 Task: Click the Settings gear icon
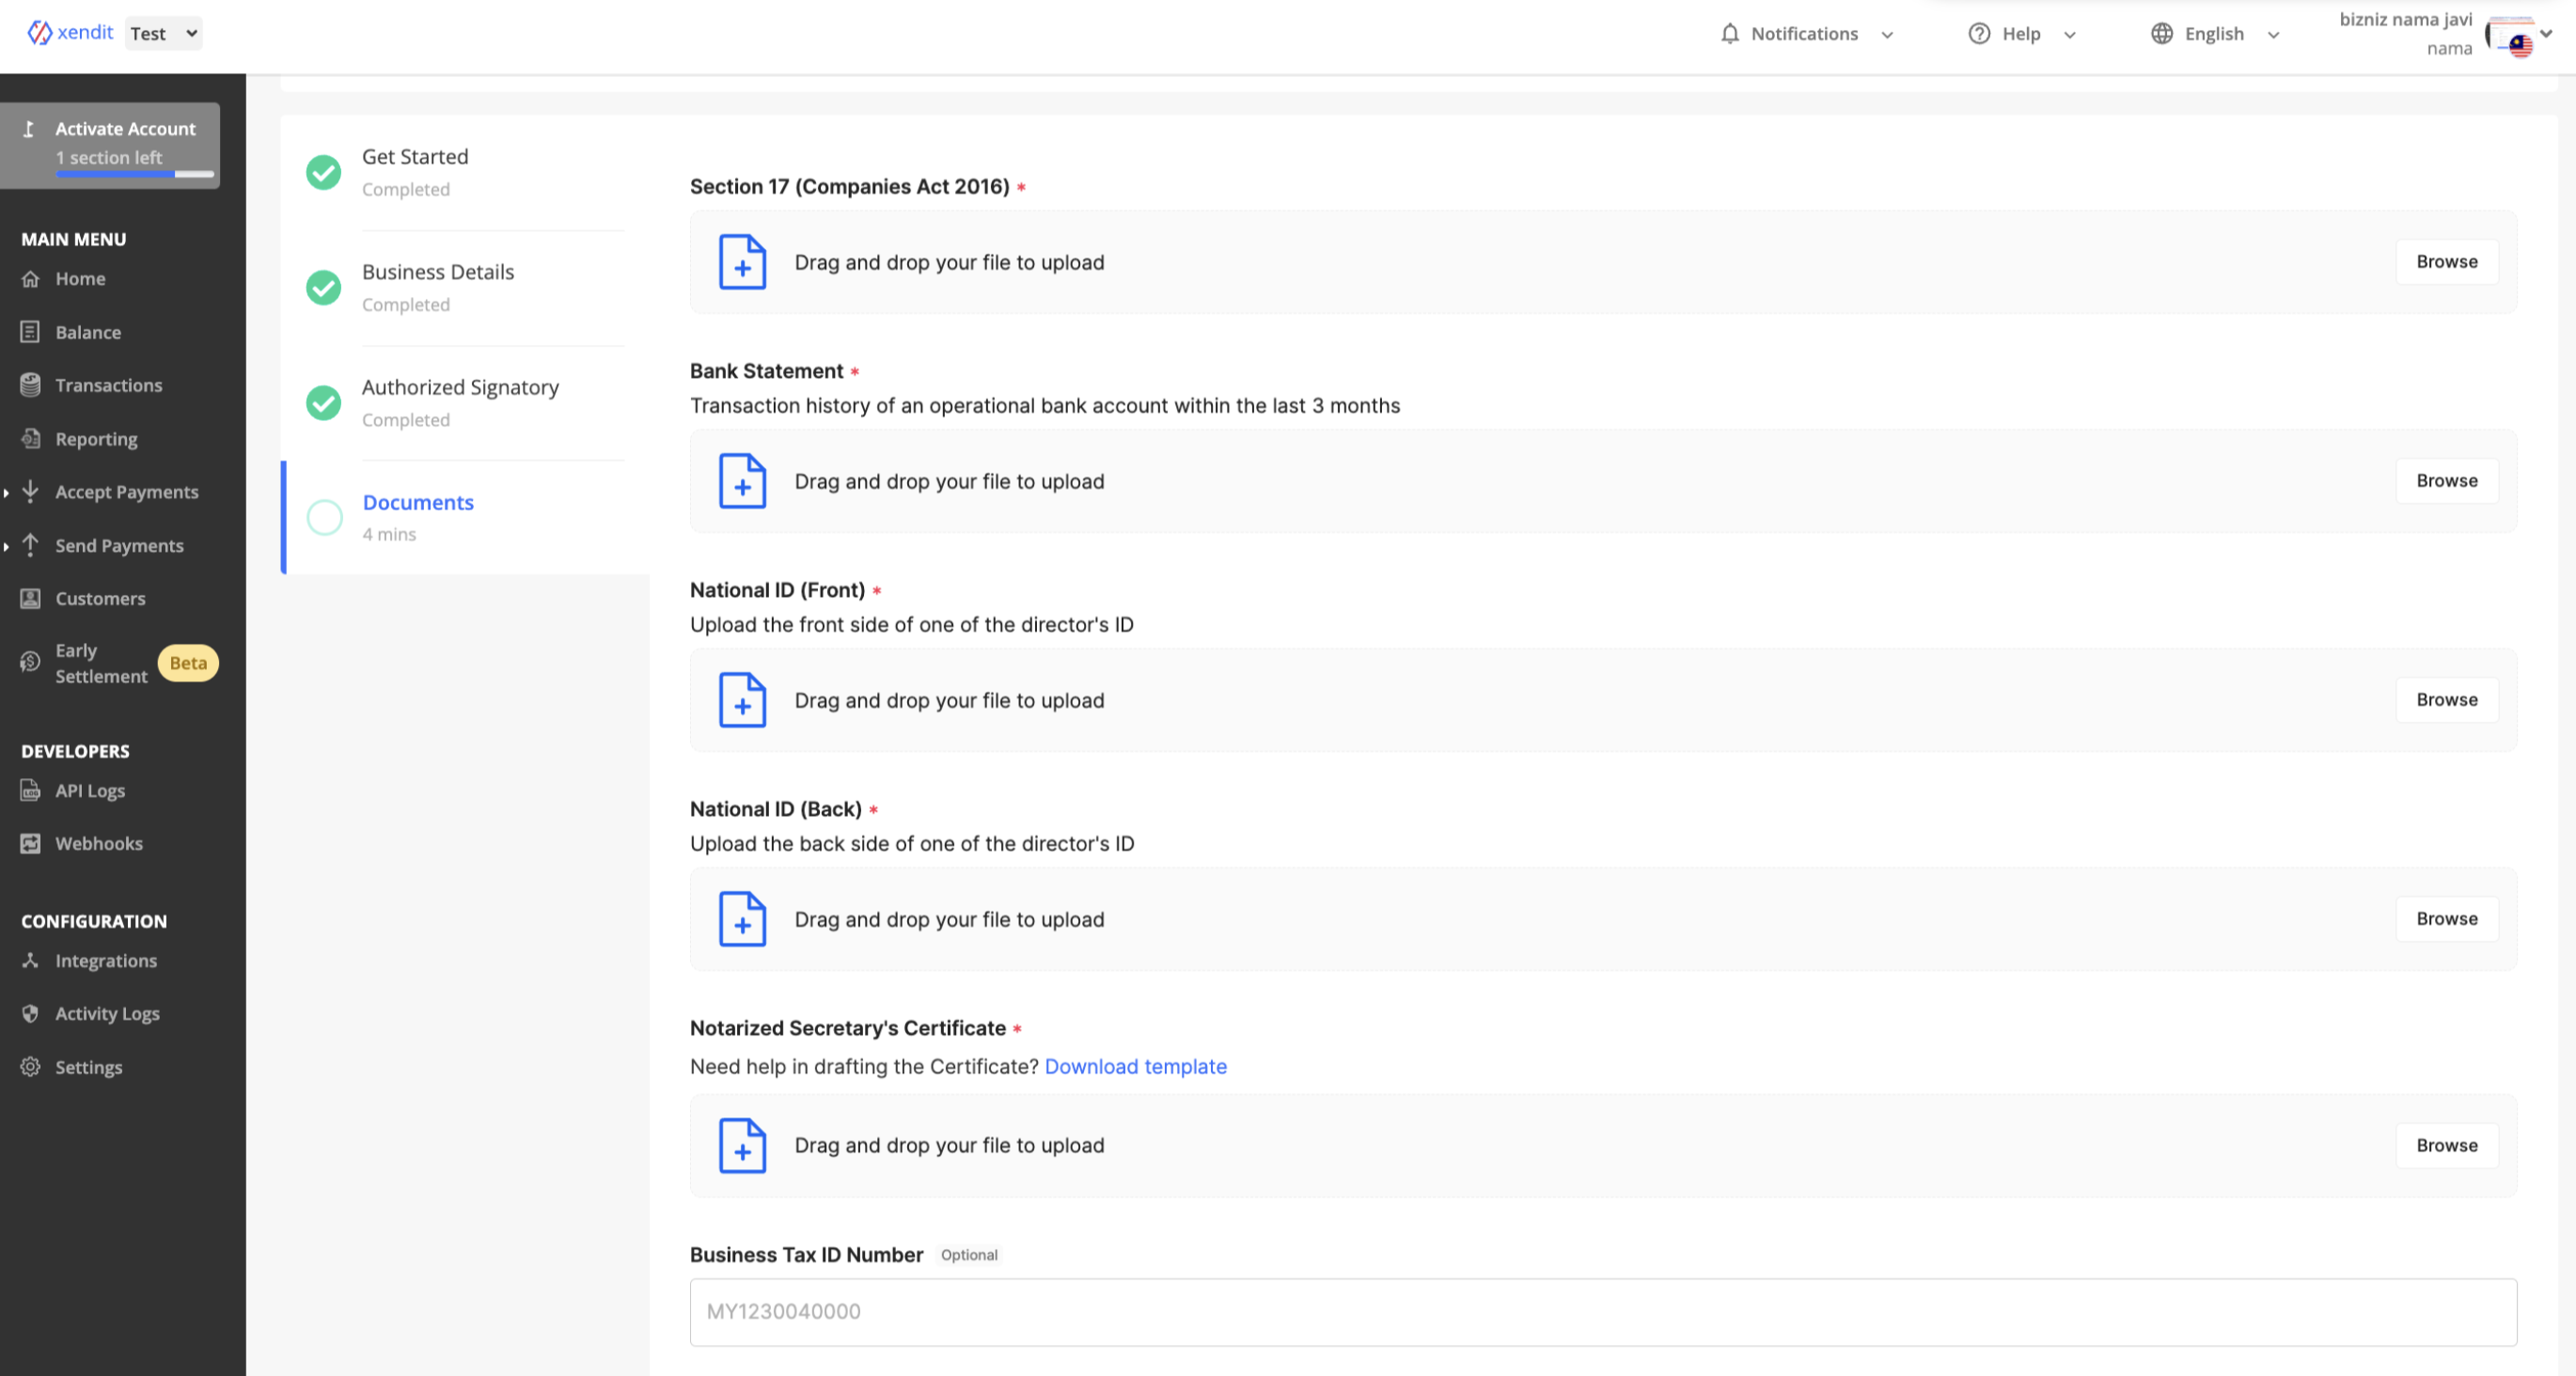[x=31, y=1067]
